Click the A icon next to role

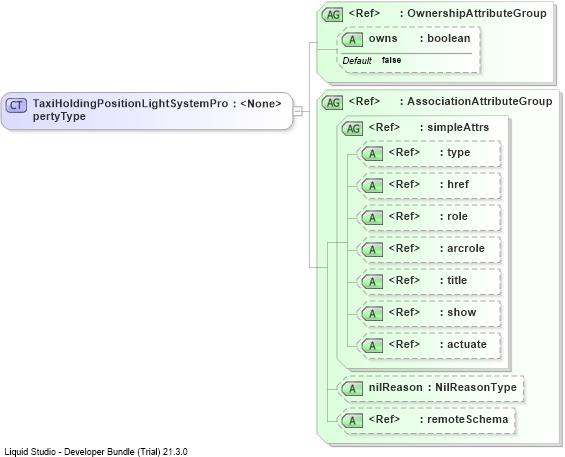(x=372, y=218)
